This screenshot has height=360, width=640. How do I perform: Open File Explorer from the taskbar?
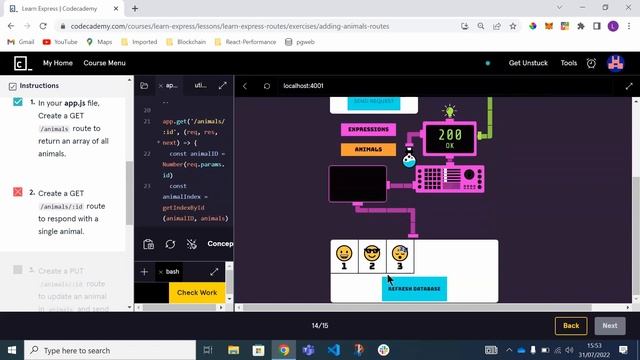pyautogui.click(x=233, y=350)
